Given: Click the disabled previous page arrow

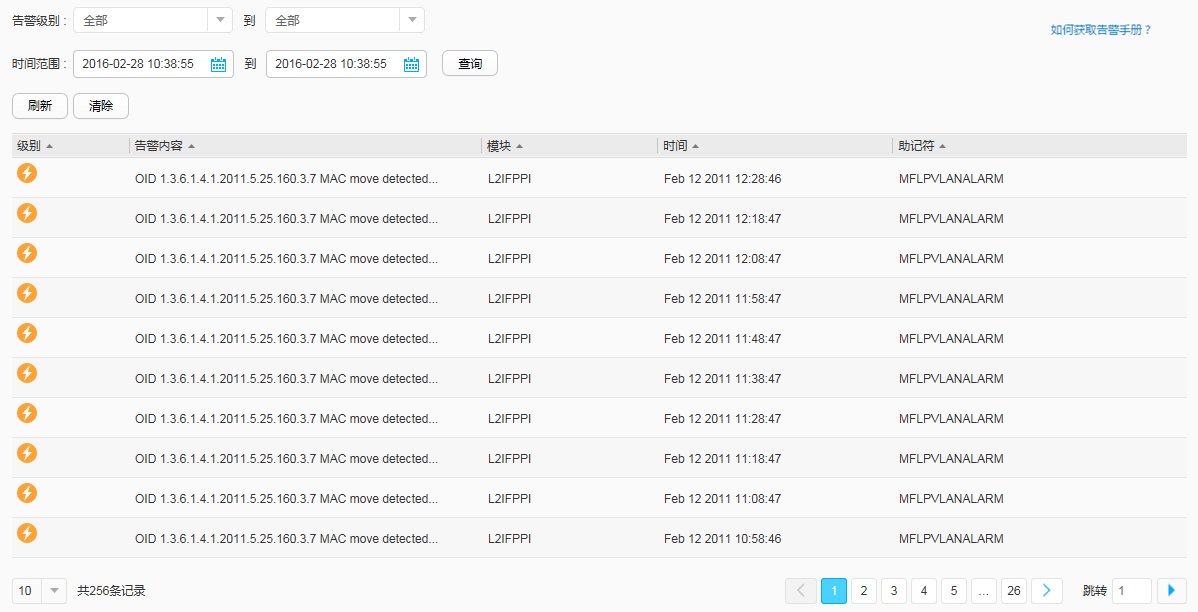Looking at the screenshot, I should [801, 591].
